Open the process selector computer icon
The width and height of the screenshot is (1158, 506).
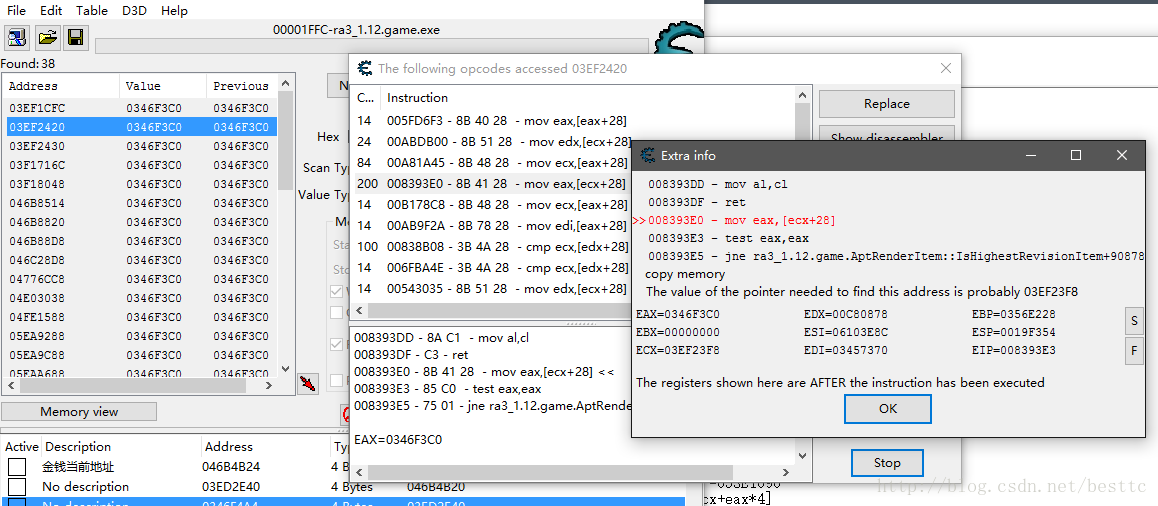(x=16, y=37)
